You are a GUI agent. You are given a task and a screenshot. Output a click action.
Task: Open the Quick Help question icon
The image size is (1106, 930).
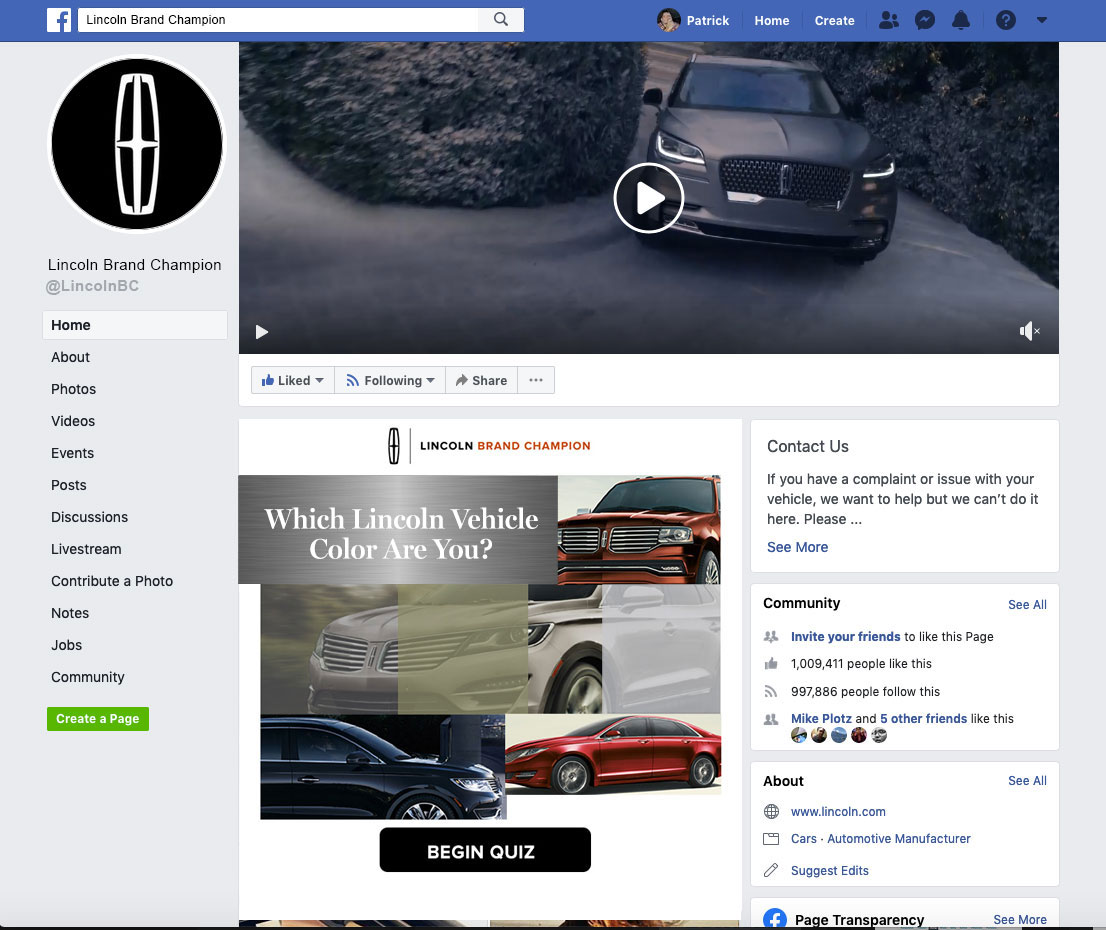(1006, 20)
